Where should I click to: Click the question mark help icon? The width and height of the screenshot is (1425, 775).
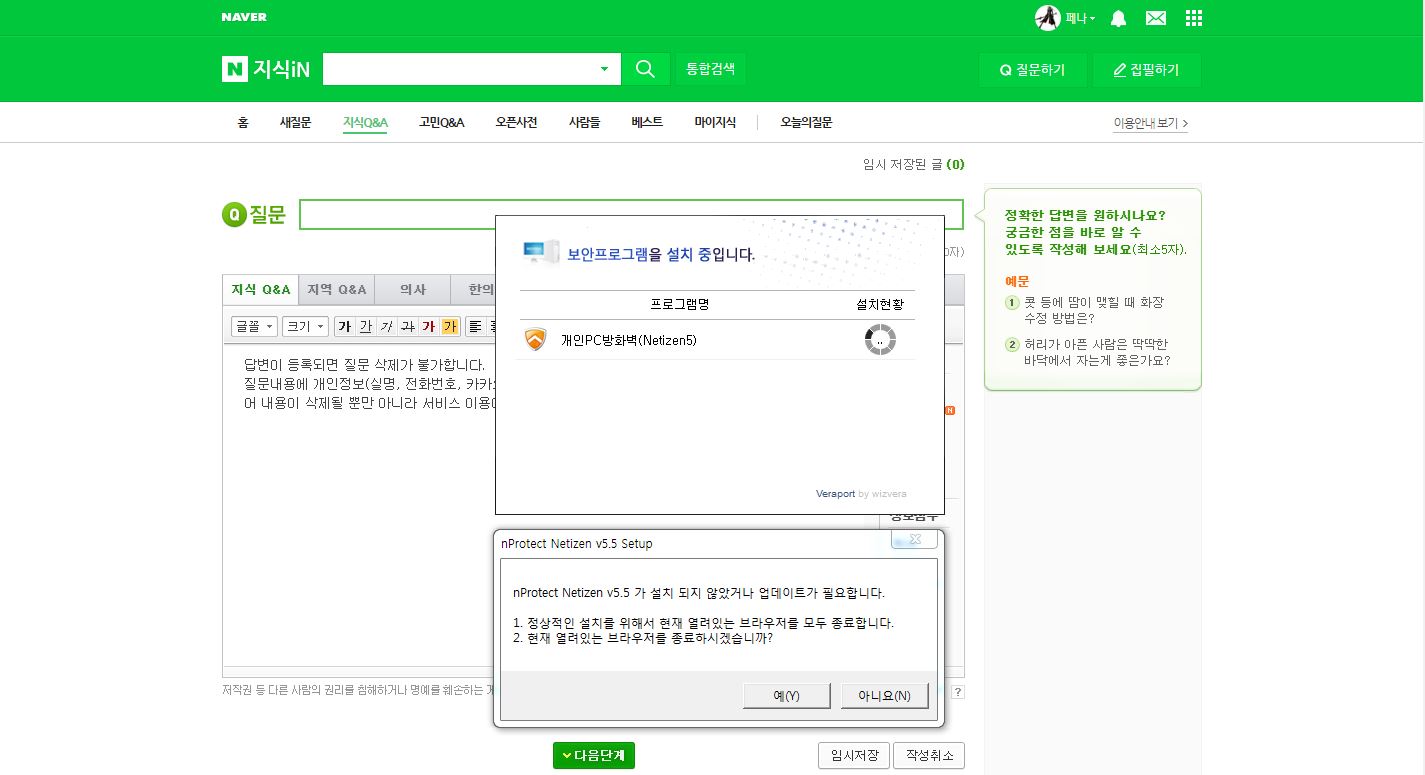click(x=958, y=692)
